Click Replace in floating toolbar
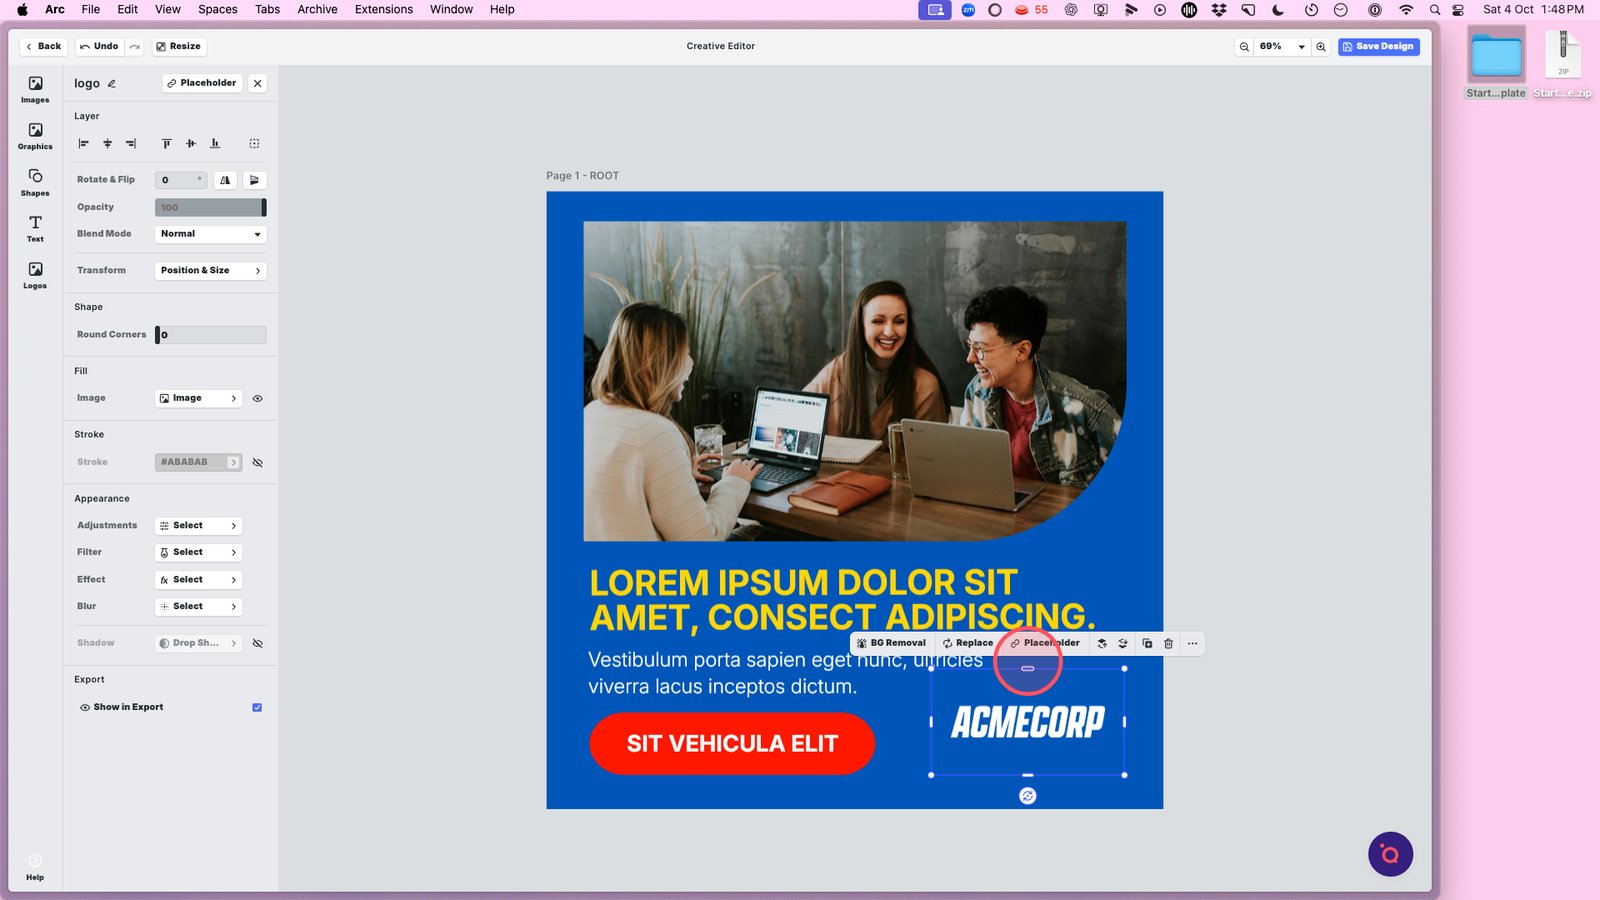 [x=968, y=644]
